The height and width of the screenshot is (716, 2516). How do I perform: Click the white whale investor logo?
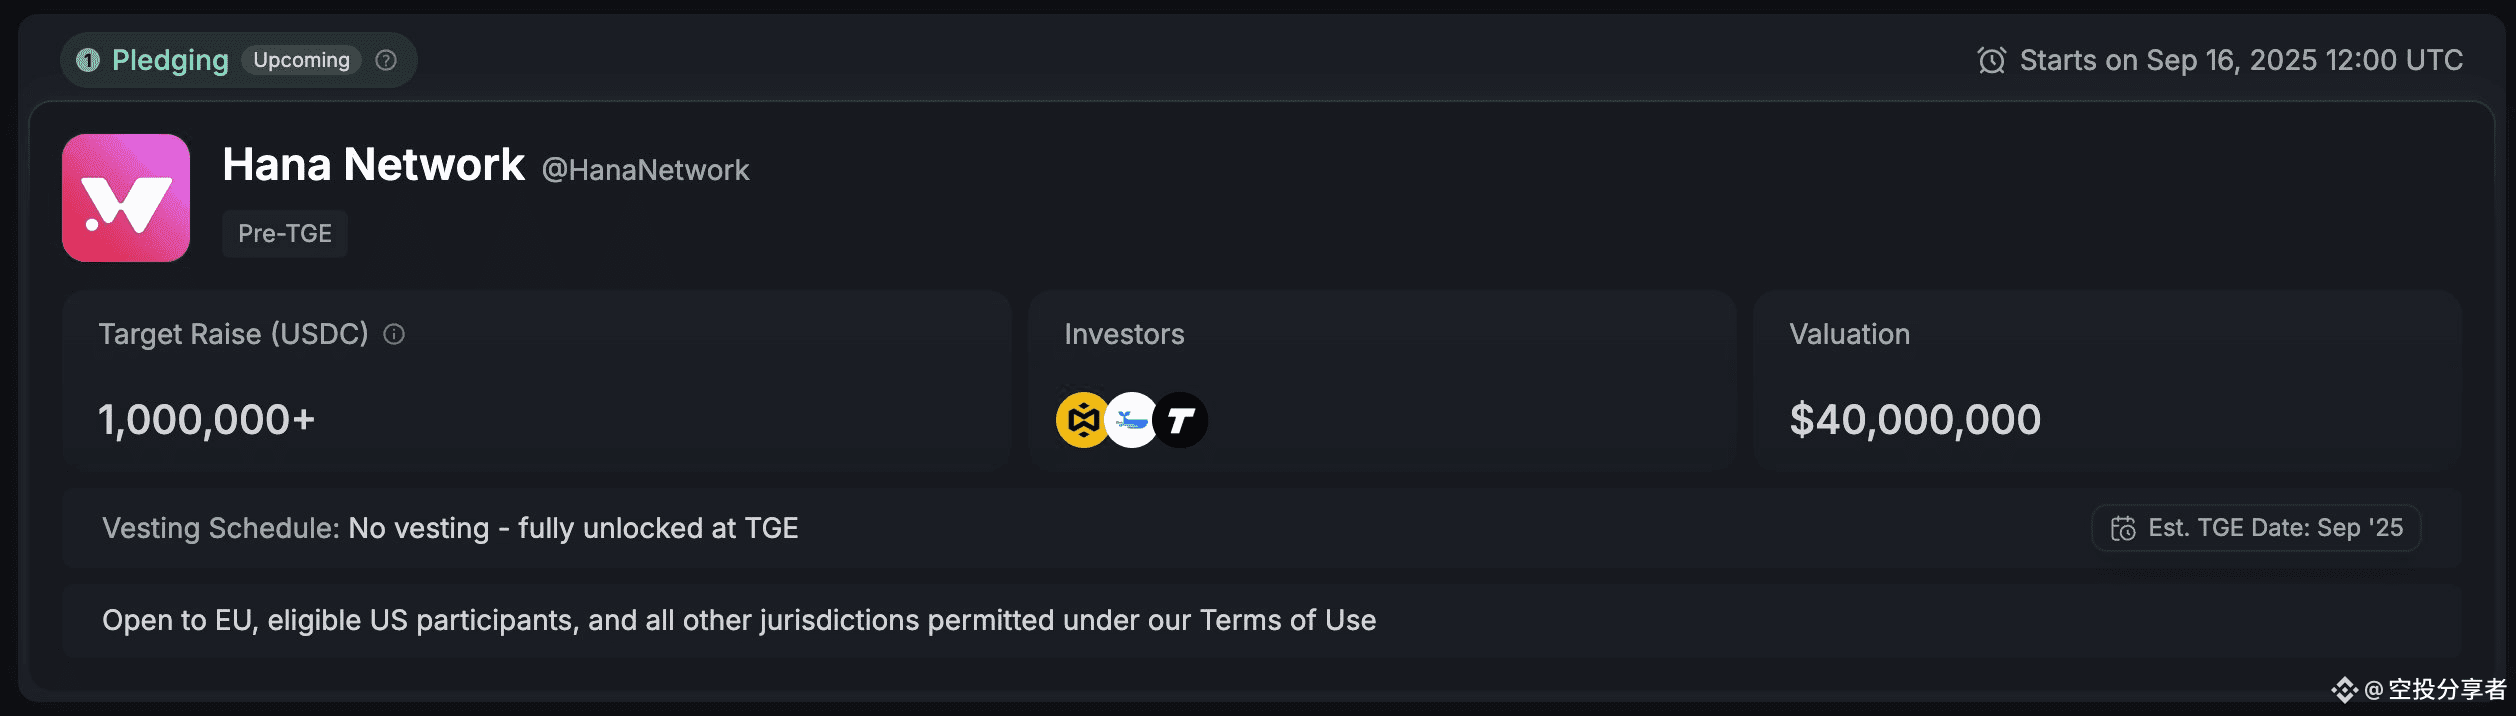(x=1131, y=420)
